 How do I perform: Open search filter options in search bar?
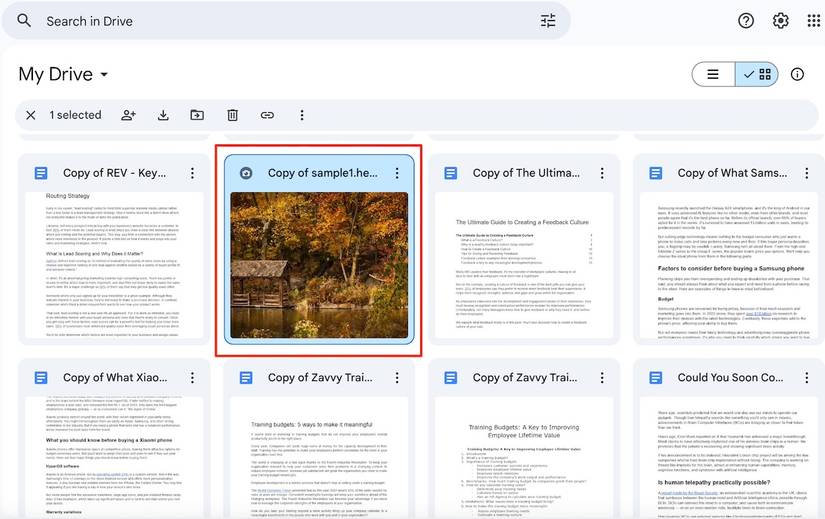(x=548, y=21)
